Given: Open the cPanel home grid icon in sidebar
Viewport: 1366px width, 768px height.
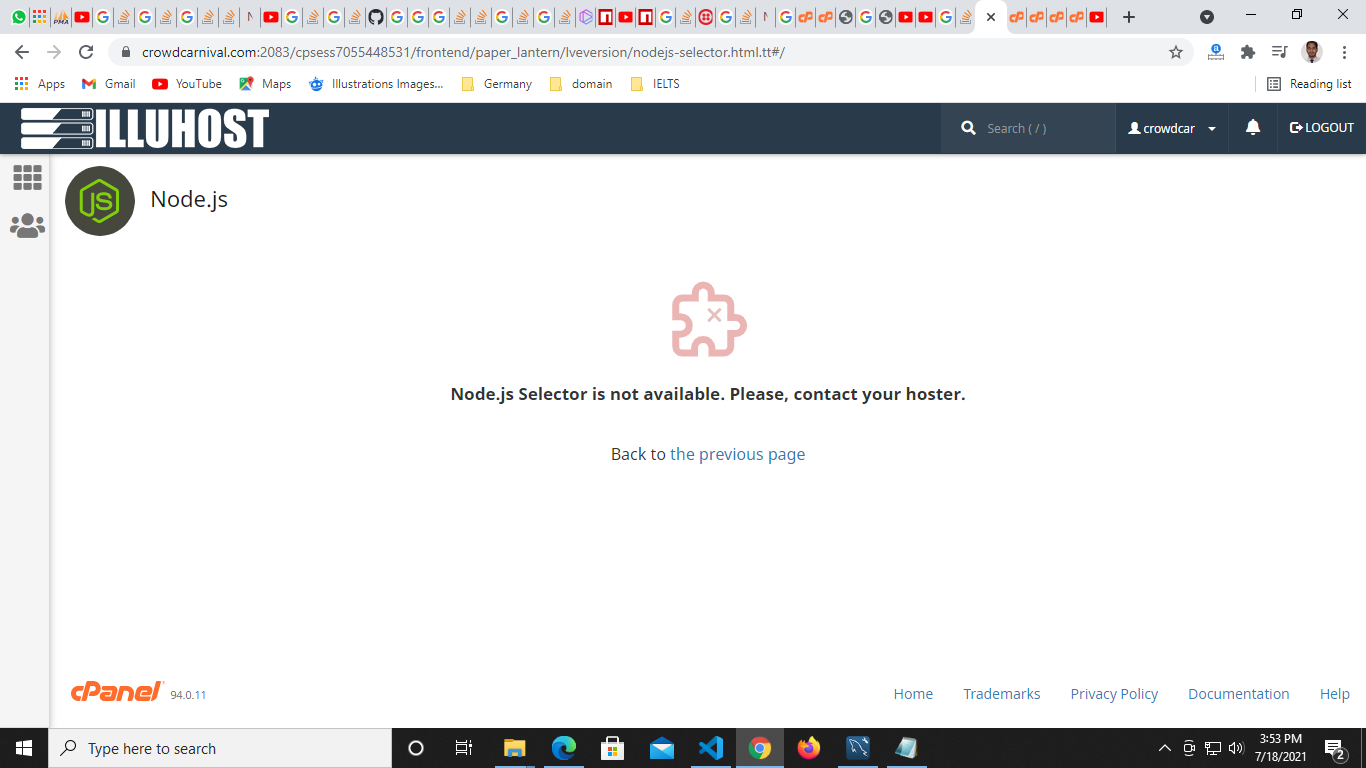Looking at the screenshot, I should 27,178.
